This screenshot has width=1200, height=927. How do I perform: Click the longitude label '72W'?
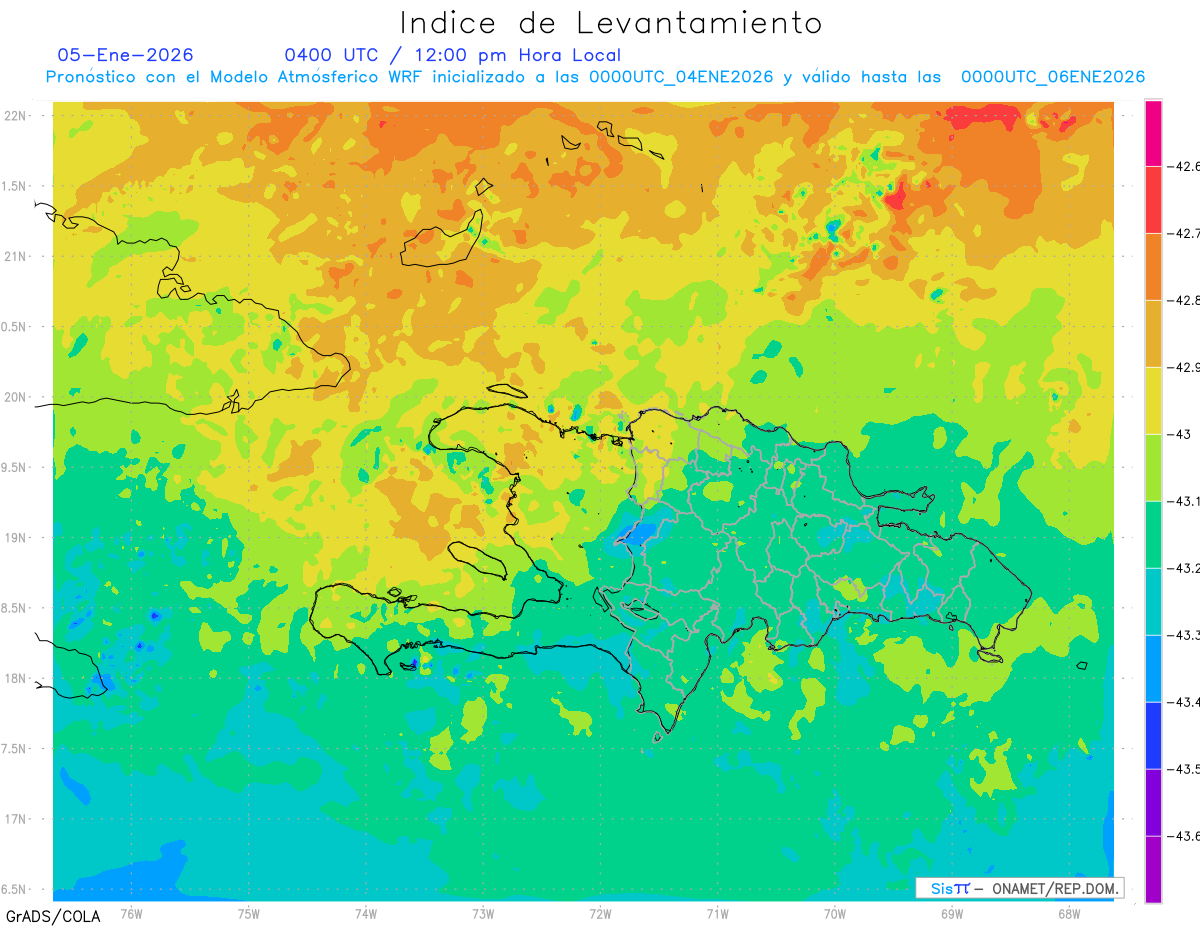pyautogui.click(x=600, y=914)
